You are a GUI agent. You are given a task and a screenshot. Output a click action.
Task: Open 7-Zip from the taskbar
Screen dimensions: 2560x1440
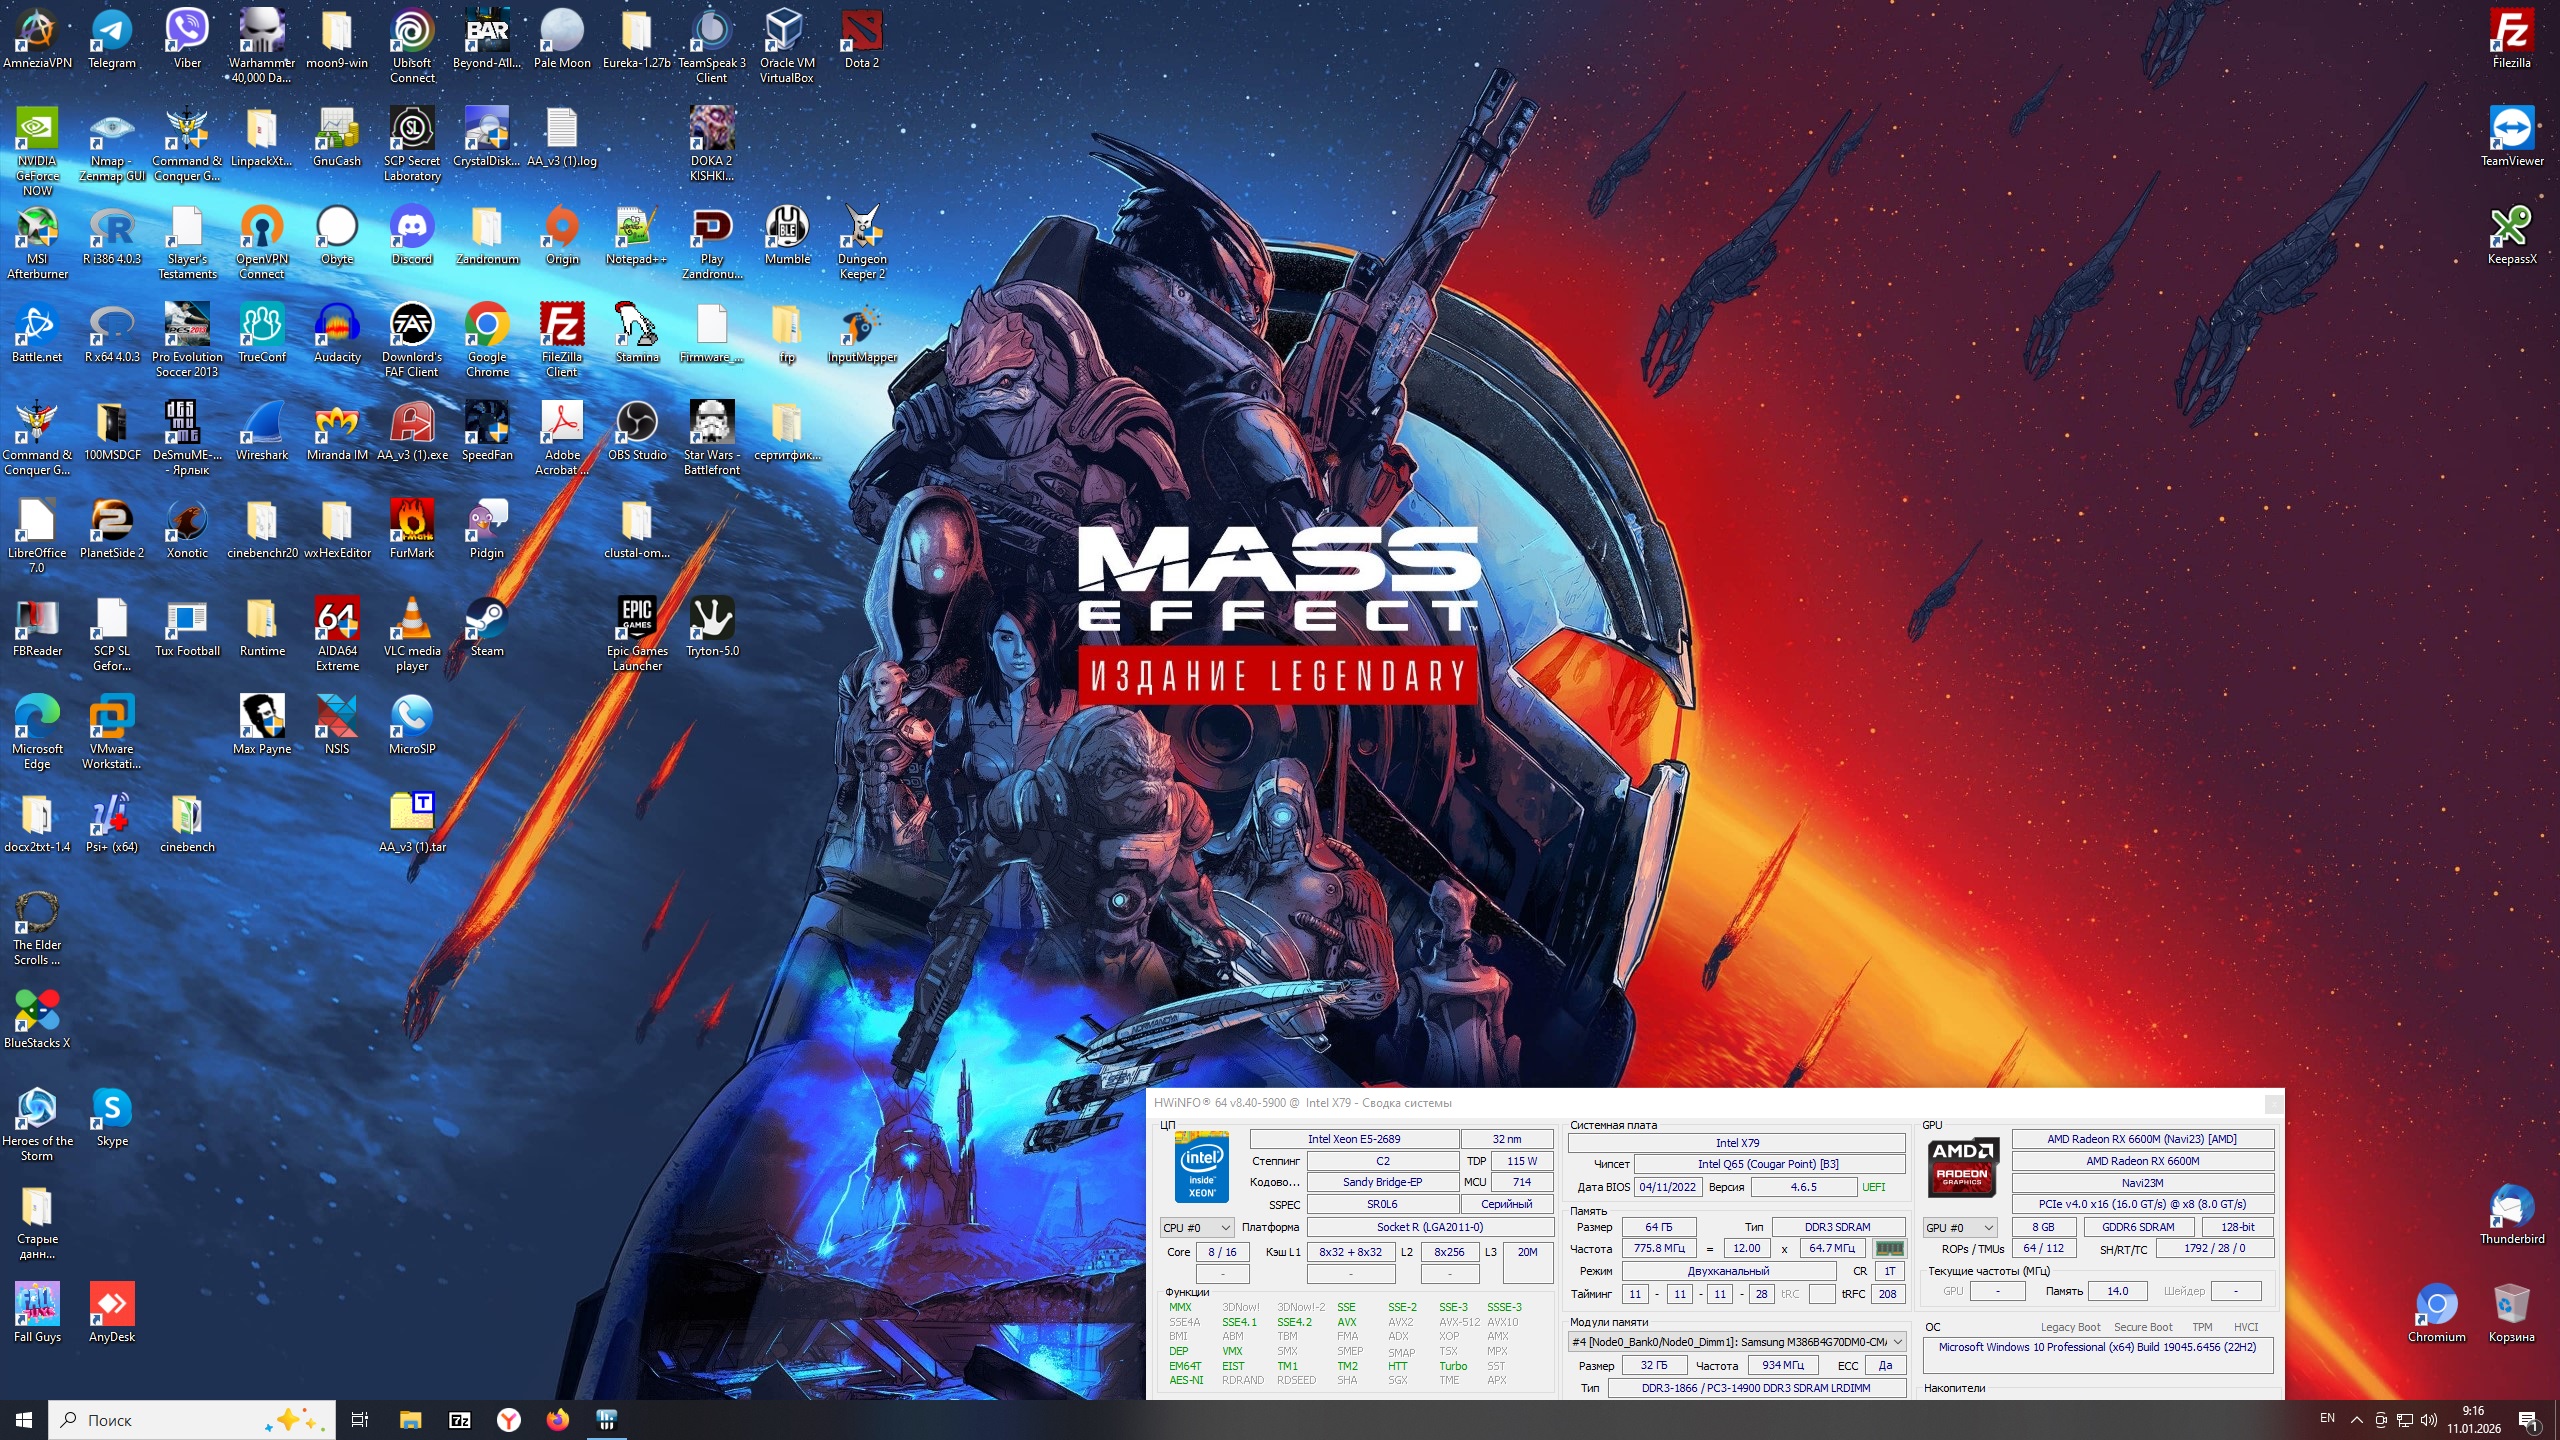(x=460, y=1419)
